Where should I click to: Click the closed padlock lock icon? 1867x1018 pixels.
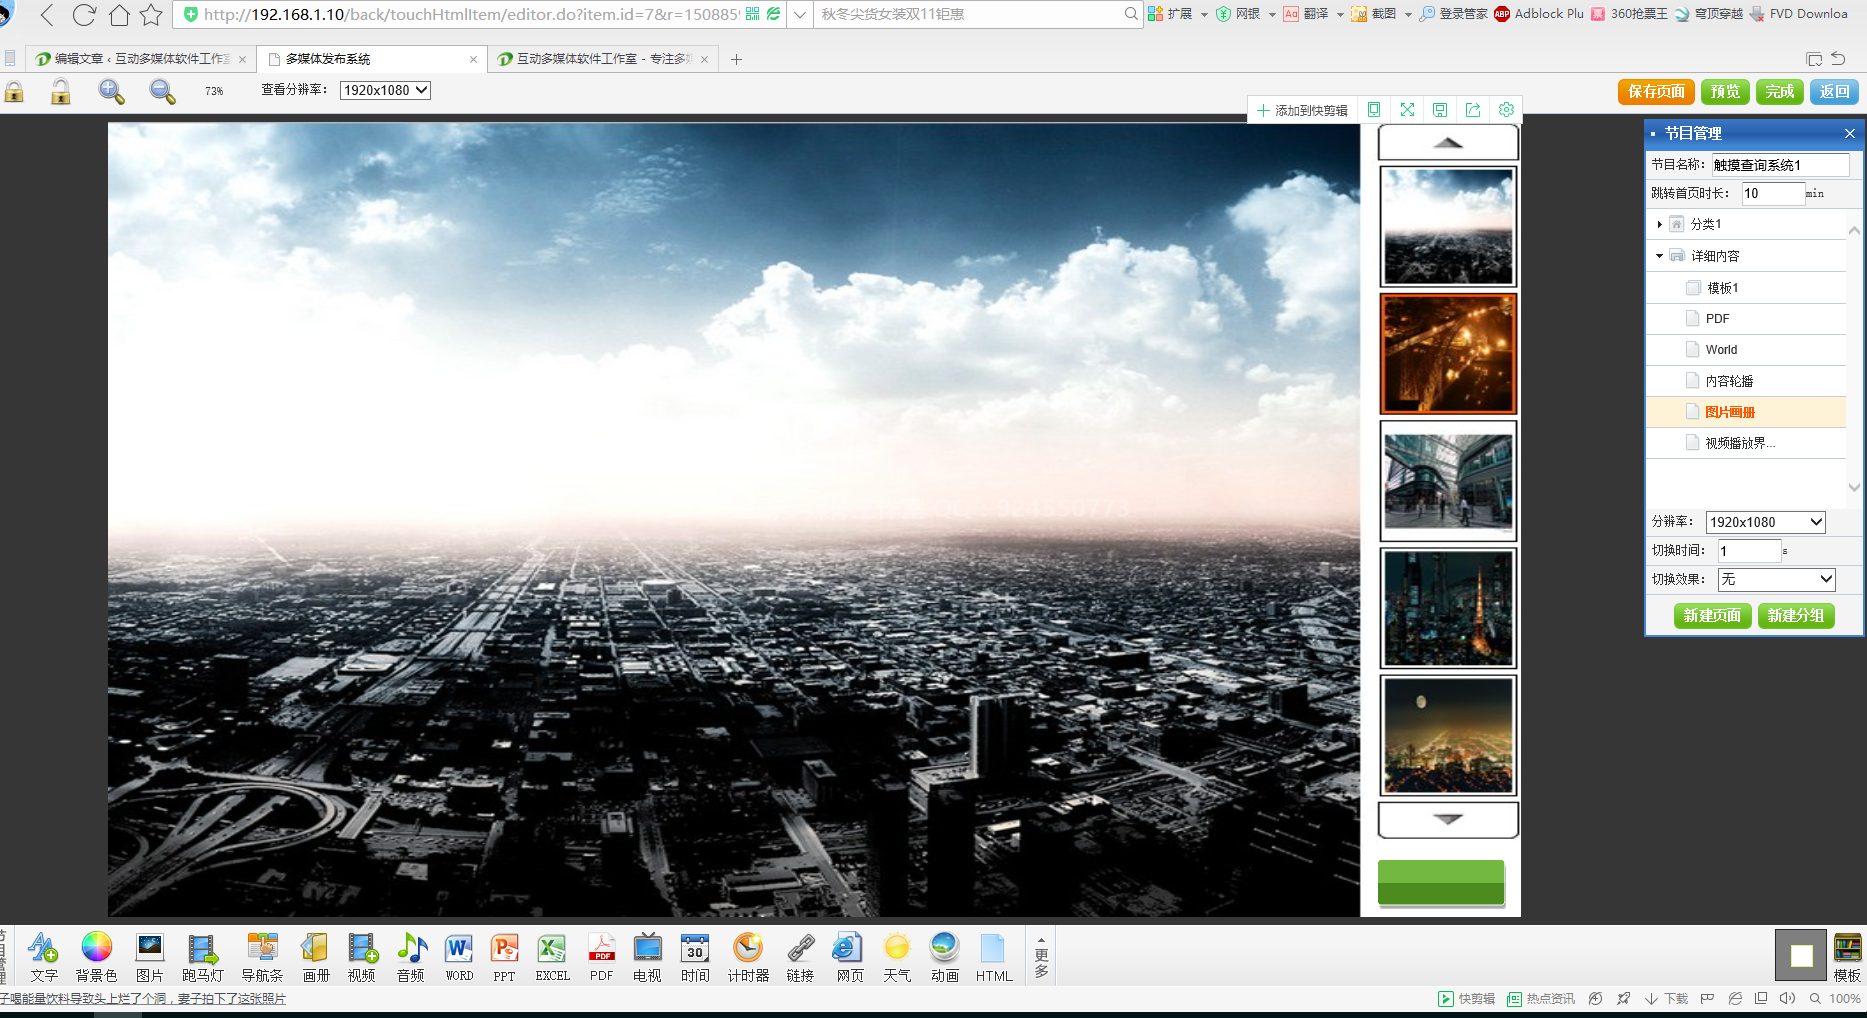click(14, 92)
